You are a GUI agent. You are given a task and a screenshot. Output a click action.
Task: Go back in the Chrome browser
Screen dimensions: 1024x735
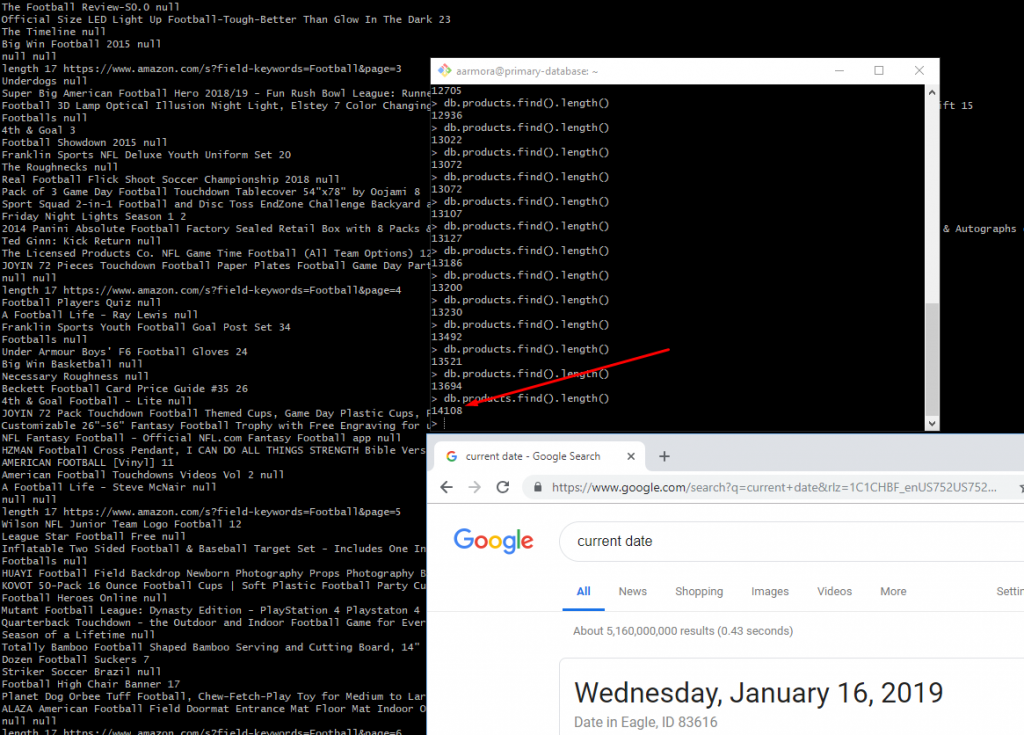pyautogui.click(x=446, y=487)
